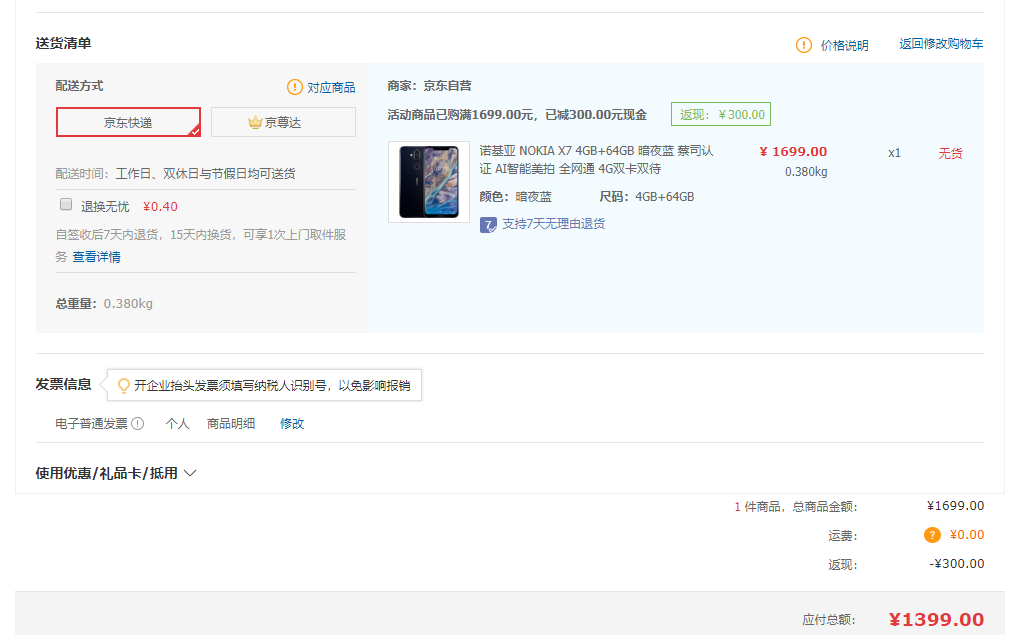Click the ¥0.40 退换无忧 fee
The width and height of the screenshot is (1035, 635).
tap(160, 207)
